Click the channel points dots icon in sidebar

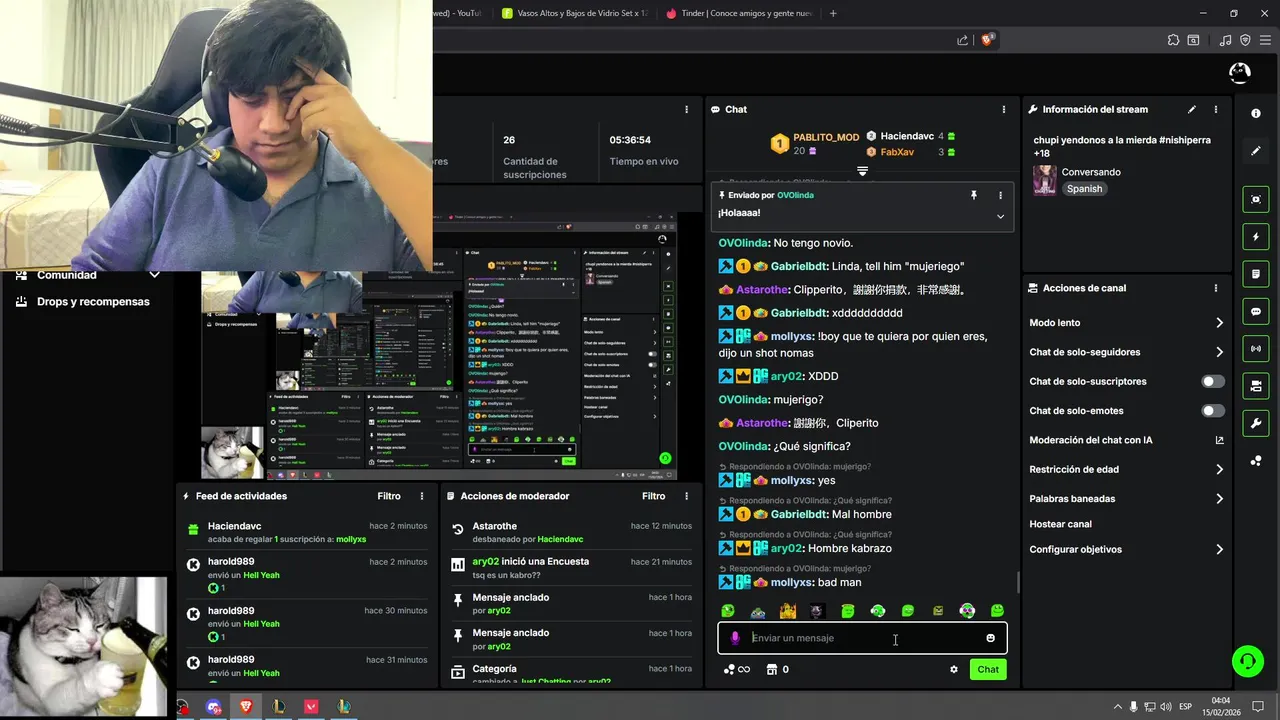1256,461
